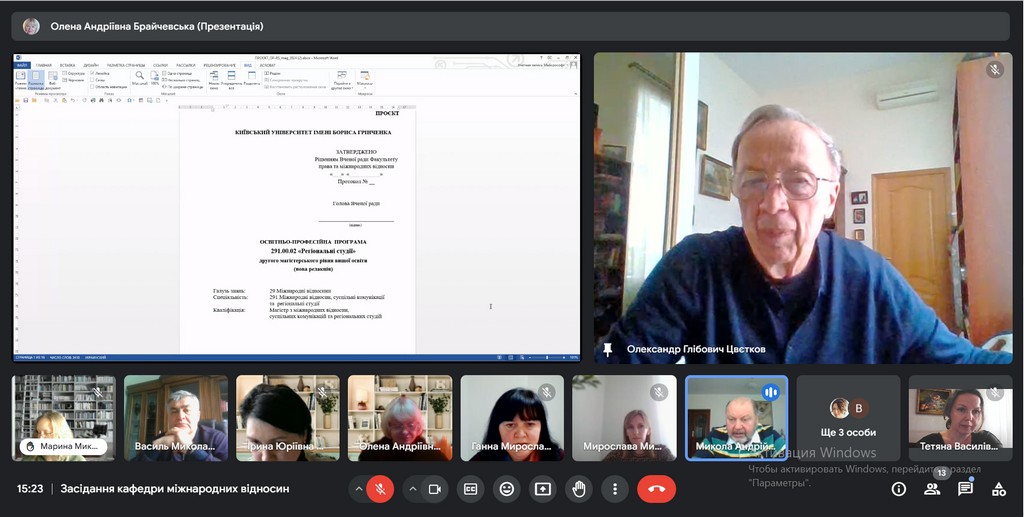
Task: Unmute the microphone with the red mic button
Action: pos(380,489)
